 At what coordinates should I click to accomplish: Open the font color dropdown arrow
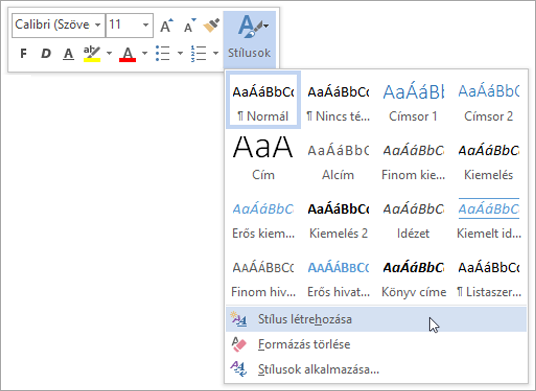pos(145,53)
